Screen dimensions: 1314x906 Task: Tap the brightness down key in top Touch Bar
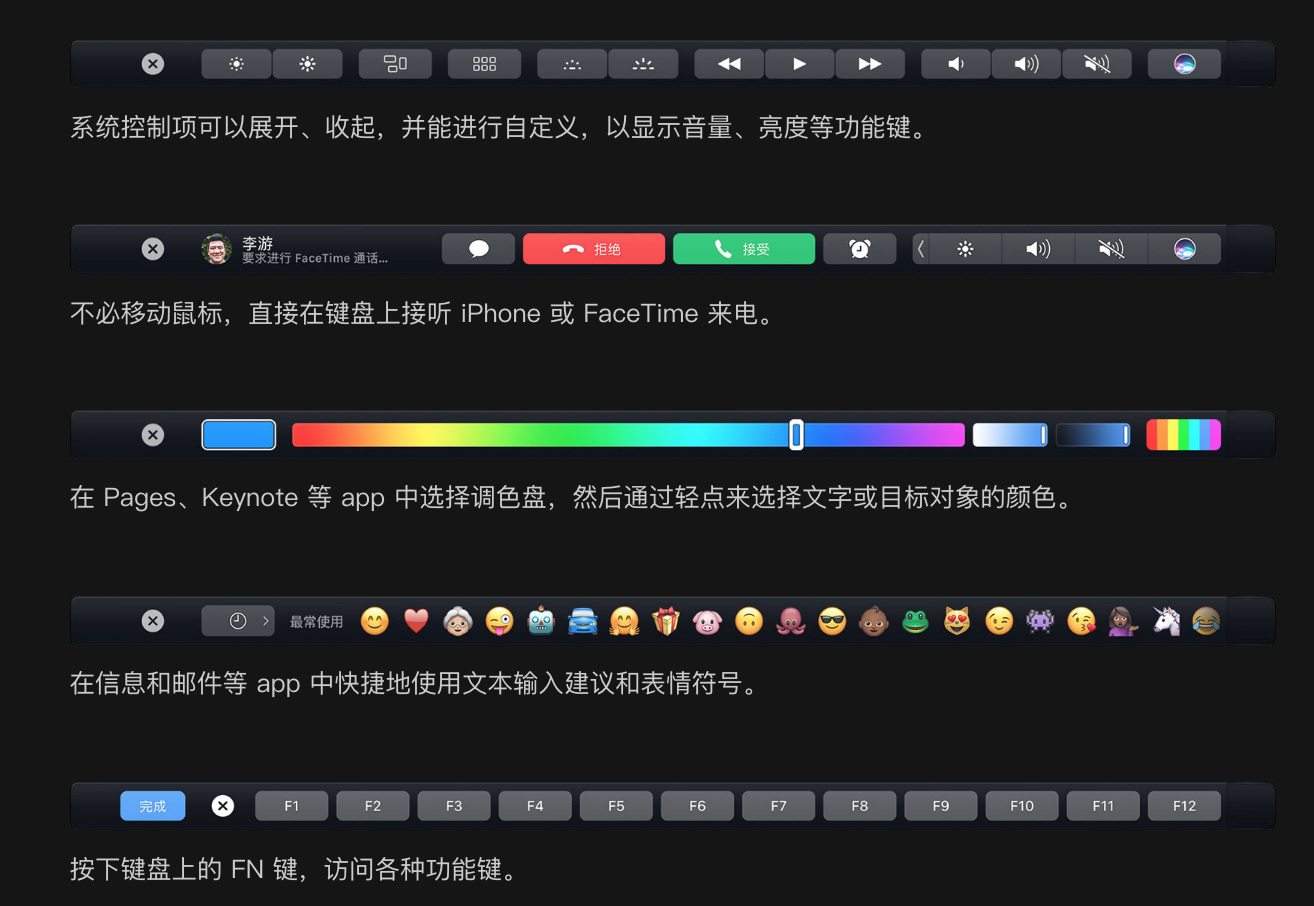click(x=237, y=64)
